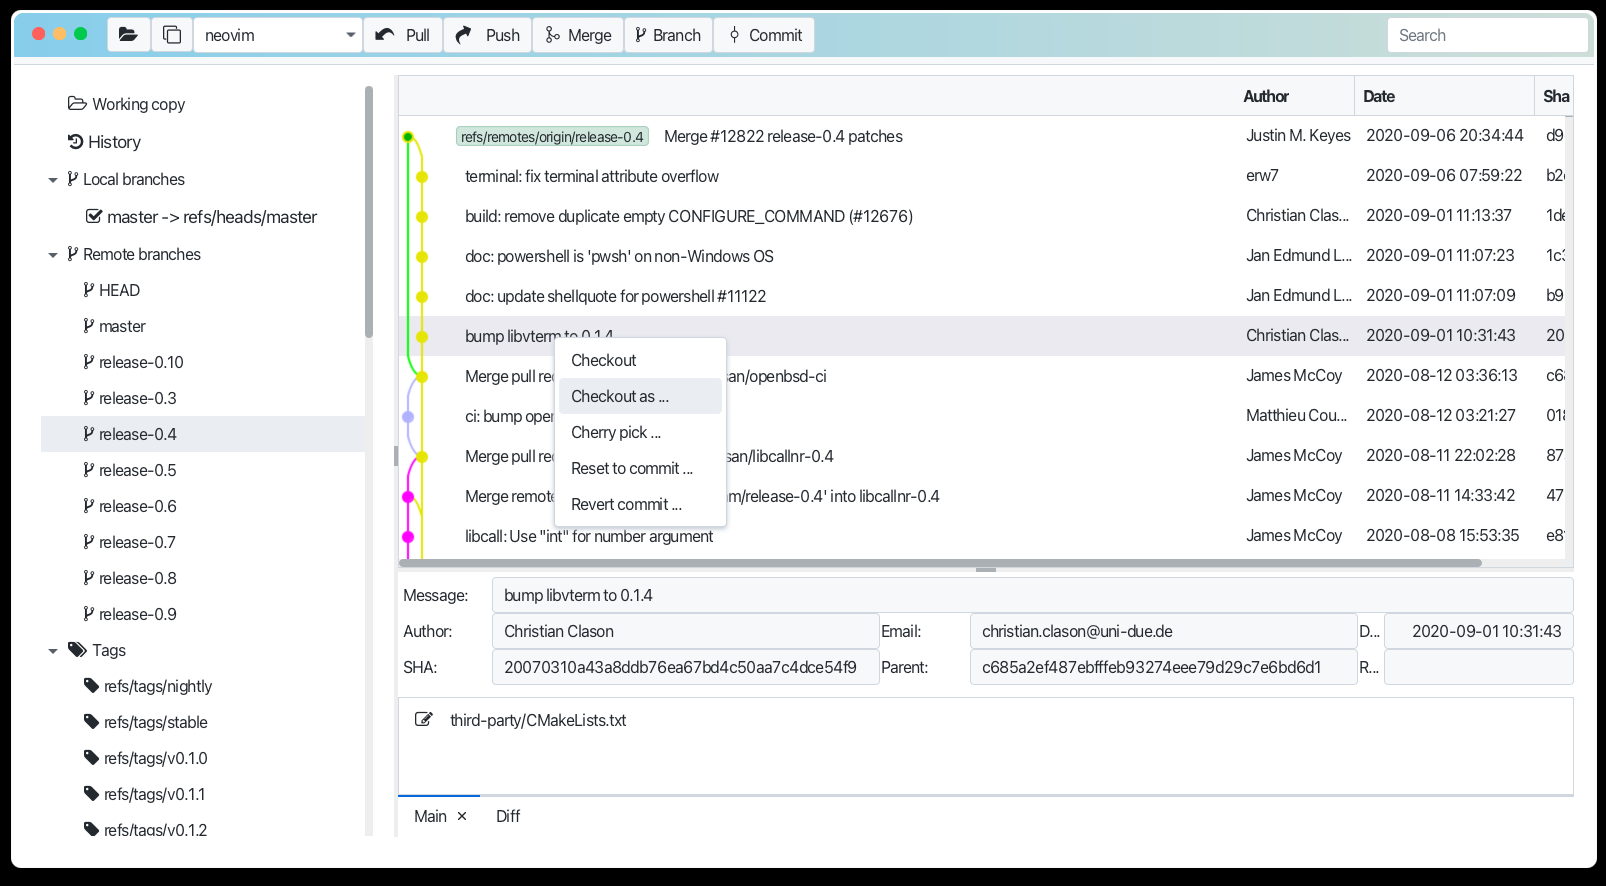Collapse the Remote branches section

click(x=53, y=255)
